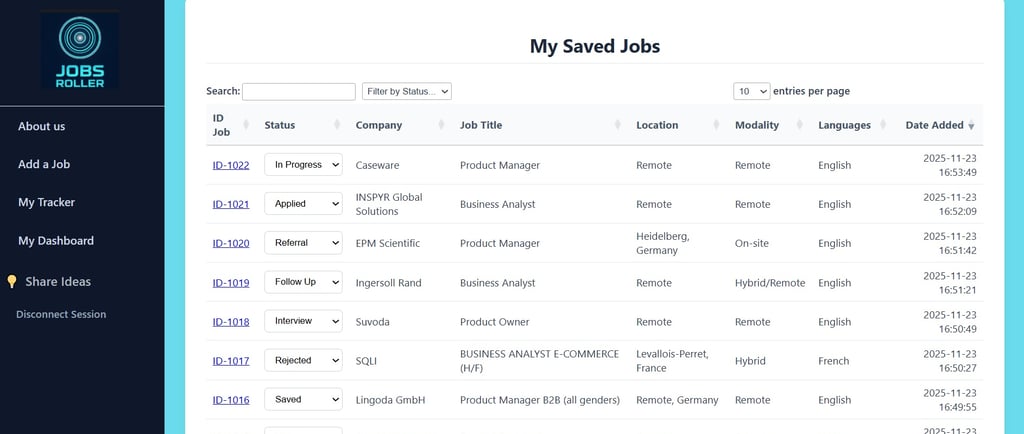Click Disconnect Session in the sidebar
Viewport: 1024px width, 434px height.
(x=61, y=314)
